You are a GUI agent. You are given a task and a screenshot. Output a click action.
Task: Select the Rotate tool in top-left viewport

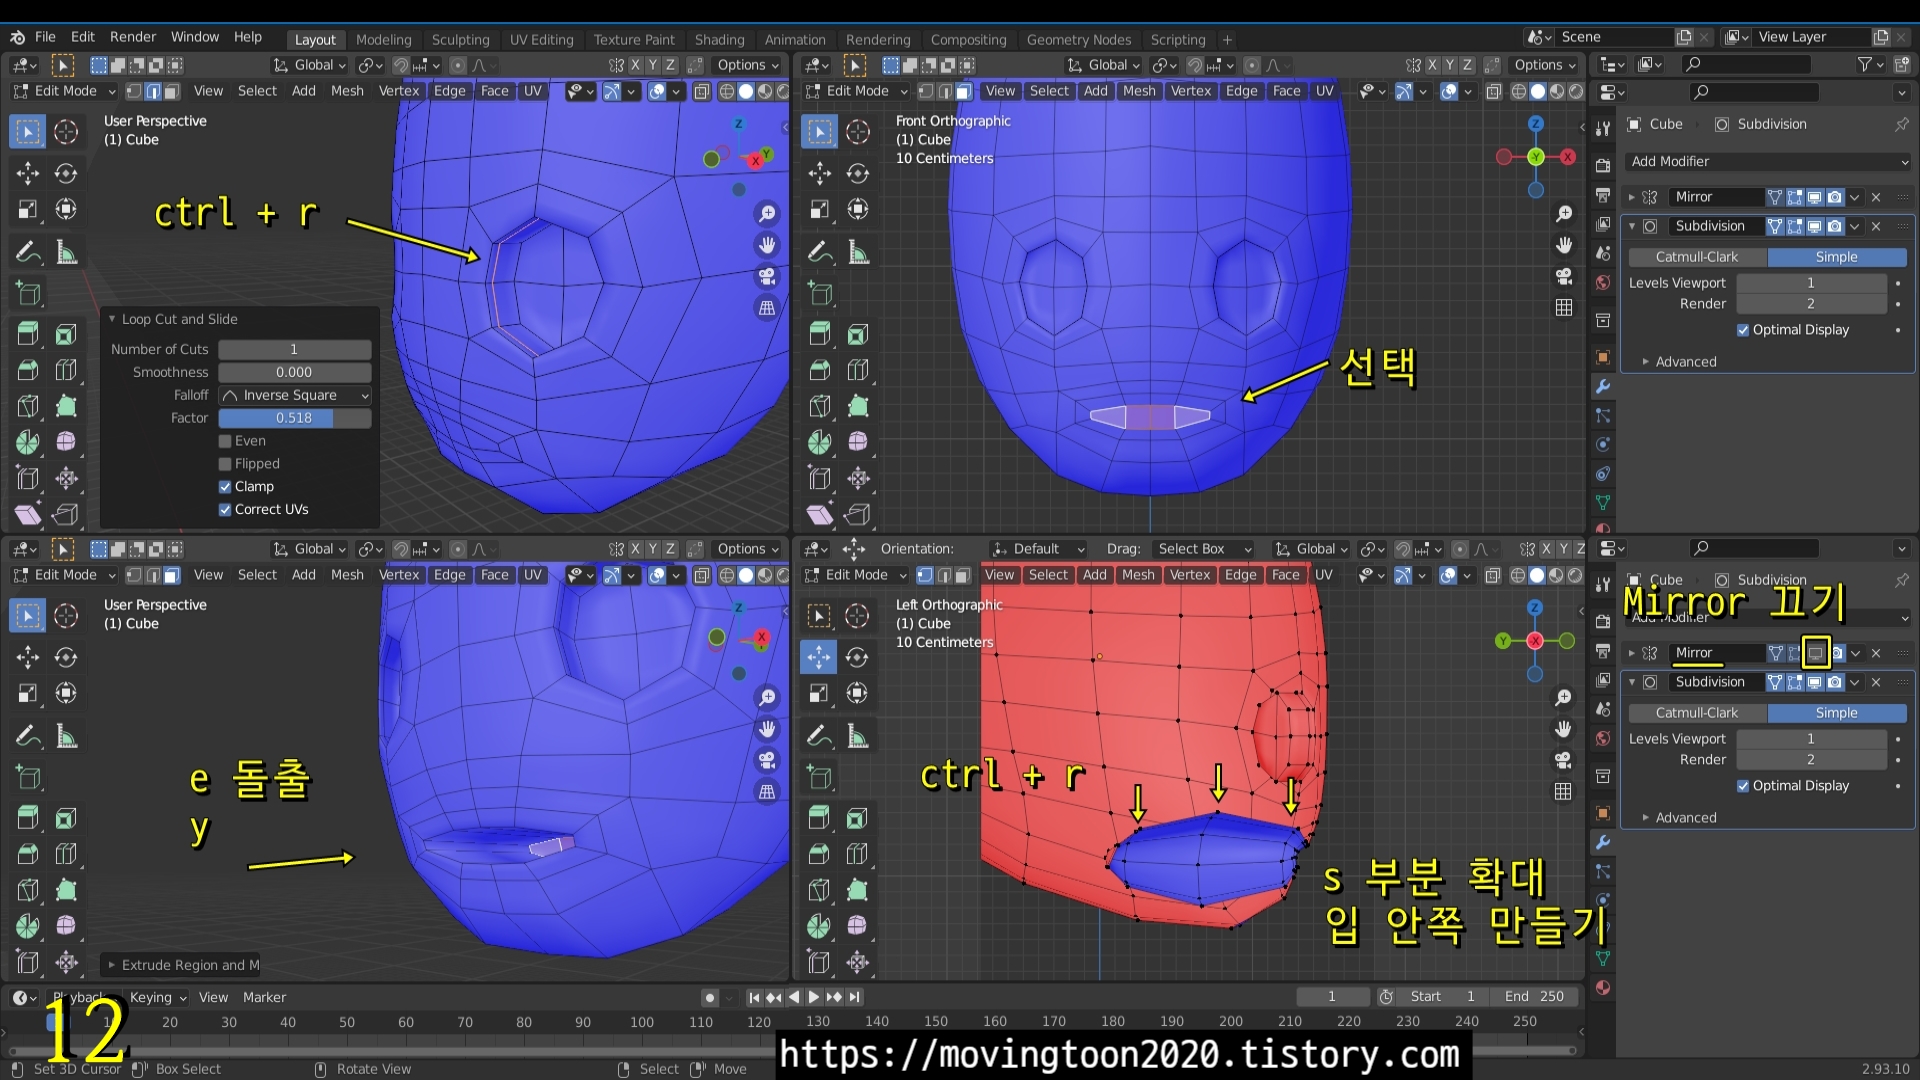[x=66, y=173]
